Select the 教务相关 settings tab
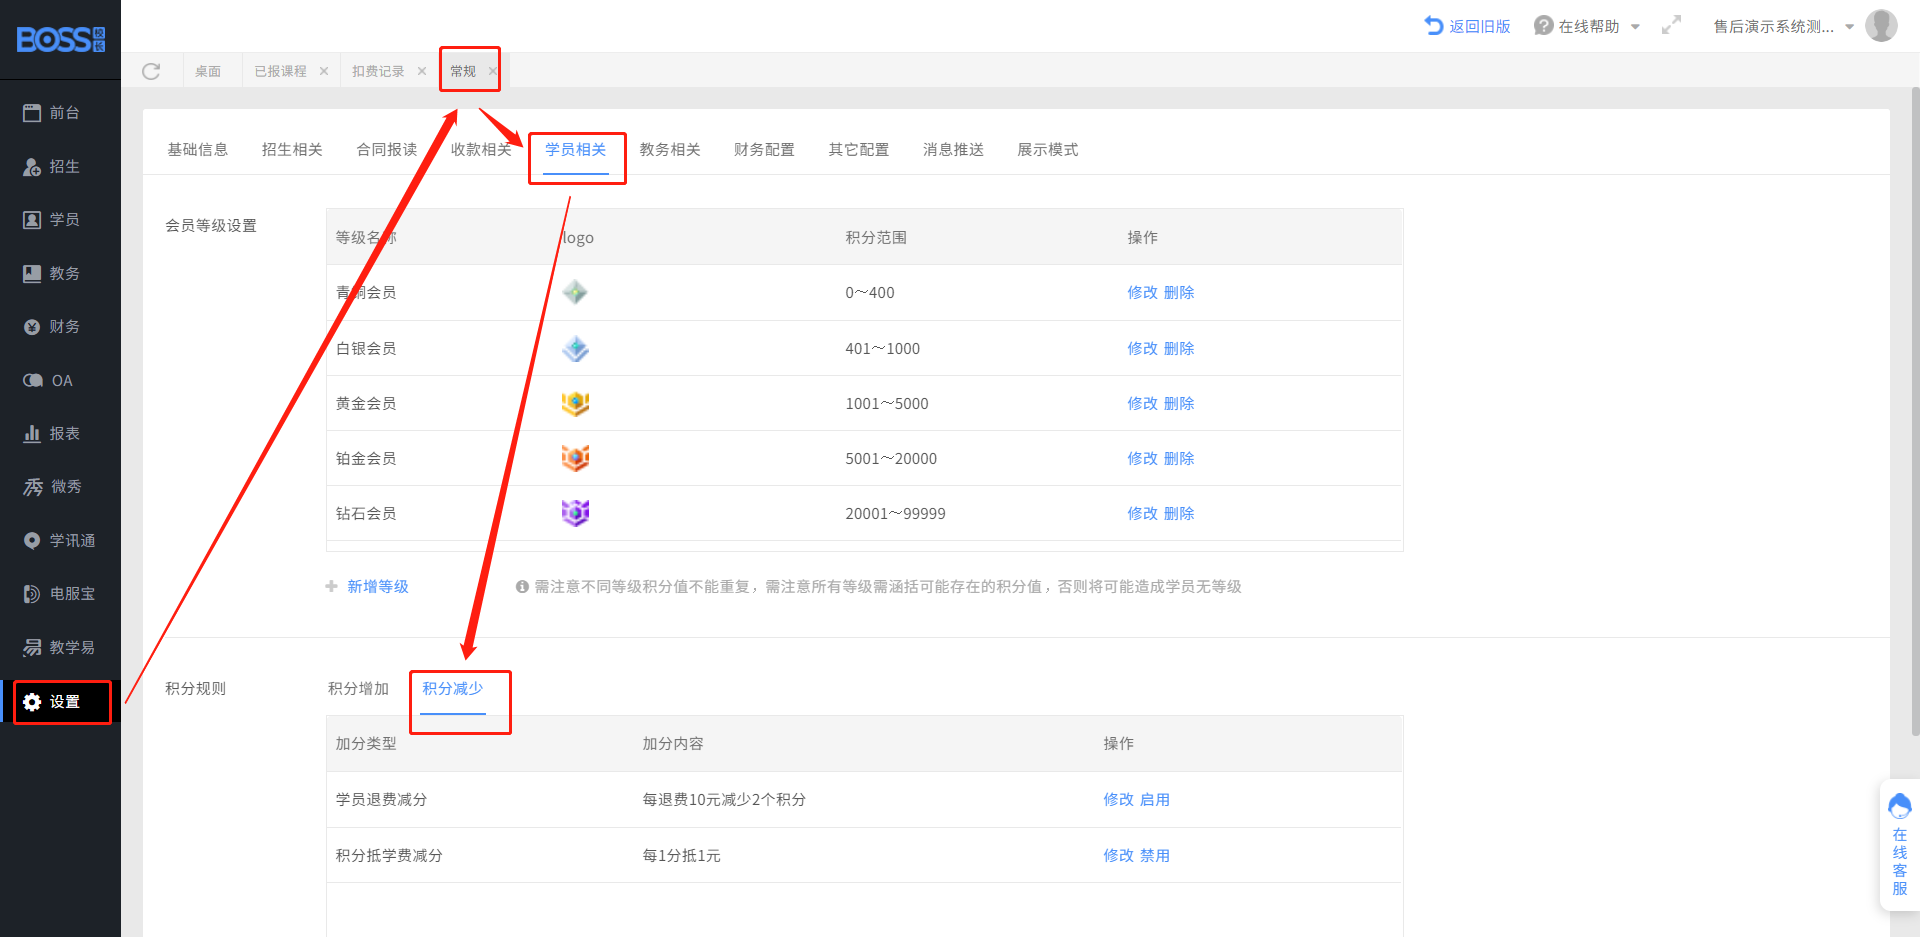Screen dimensions: 1920x937 tap(670, 150)
